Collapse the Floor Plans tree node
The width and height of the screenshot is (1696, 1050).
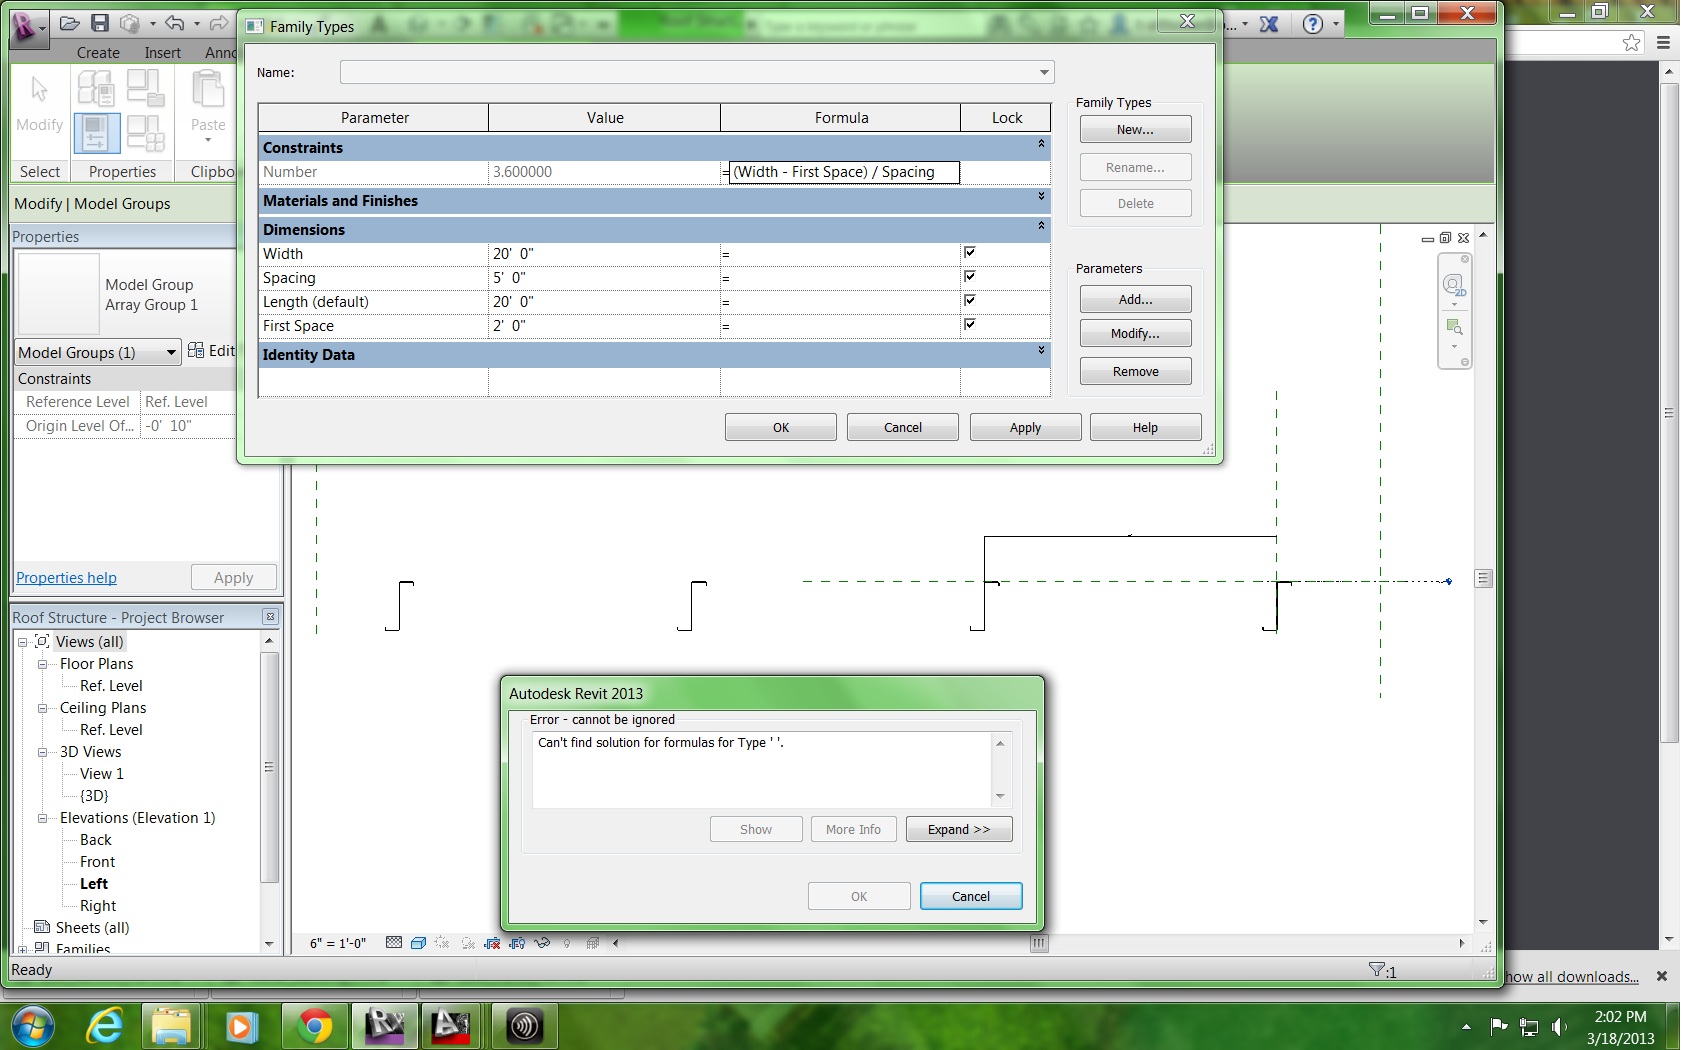coord(43,664)
